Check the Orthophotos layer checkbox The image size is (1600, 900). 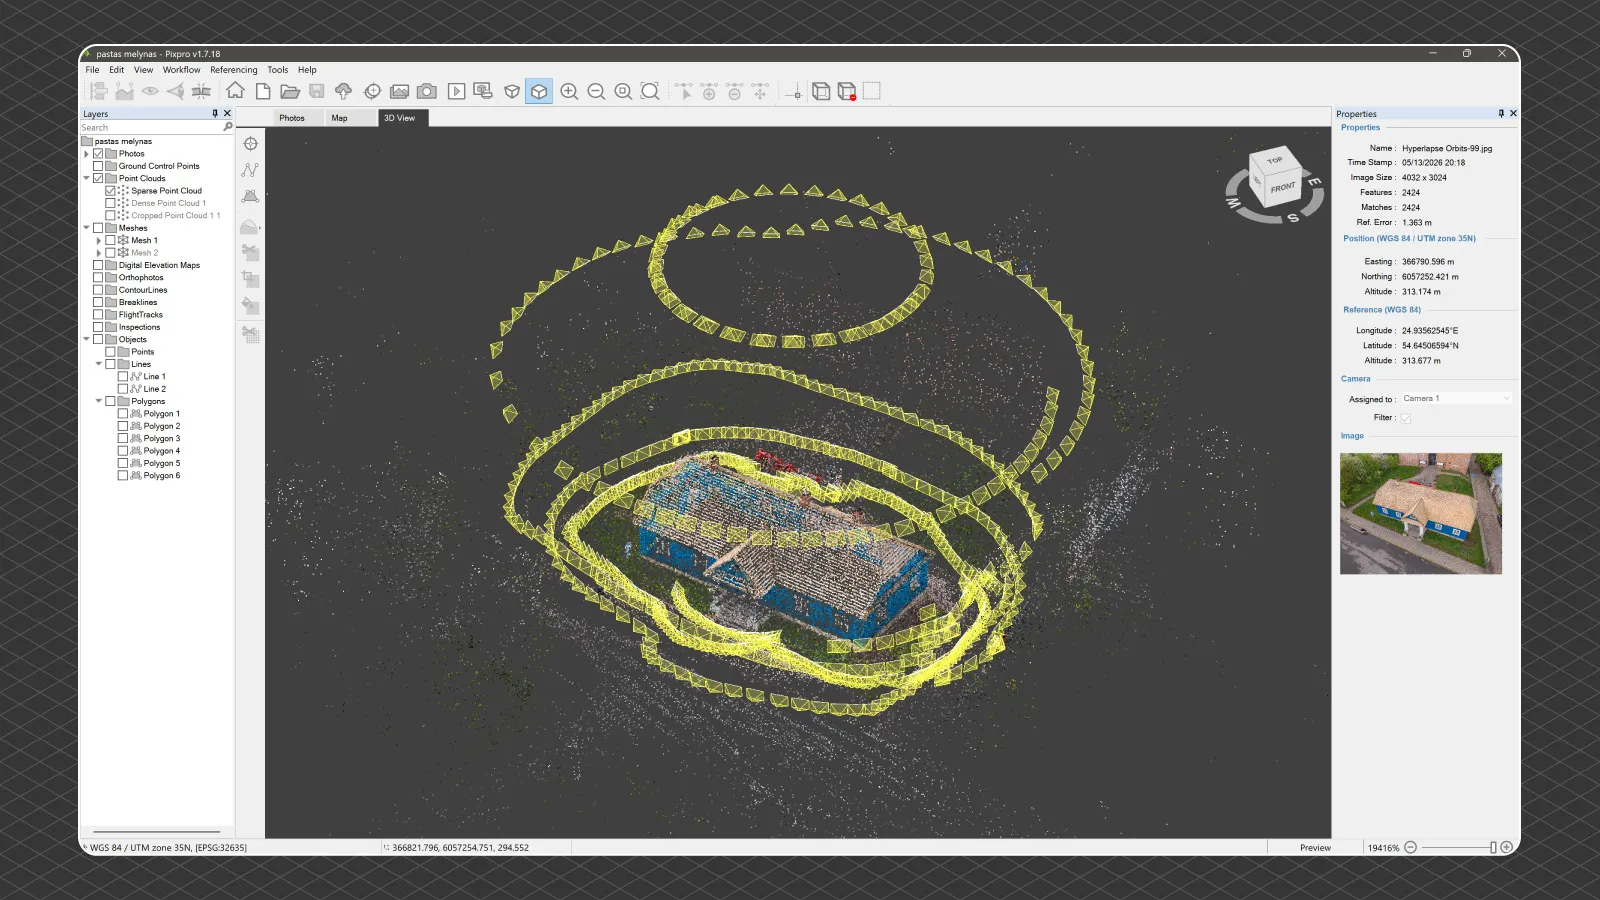tap(98, 278)
